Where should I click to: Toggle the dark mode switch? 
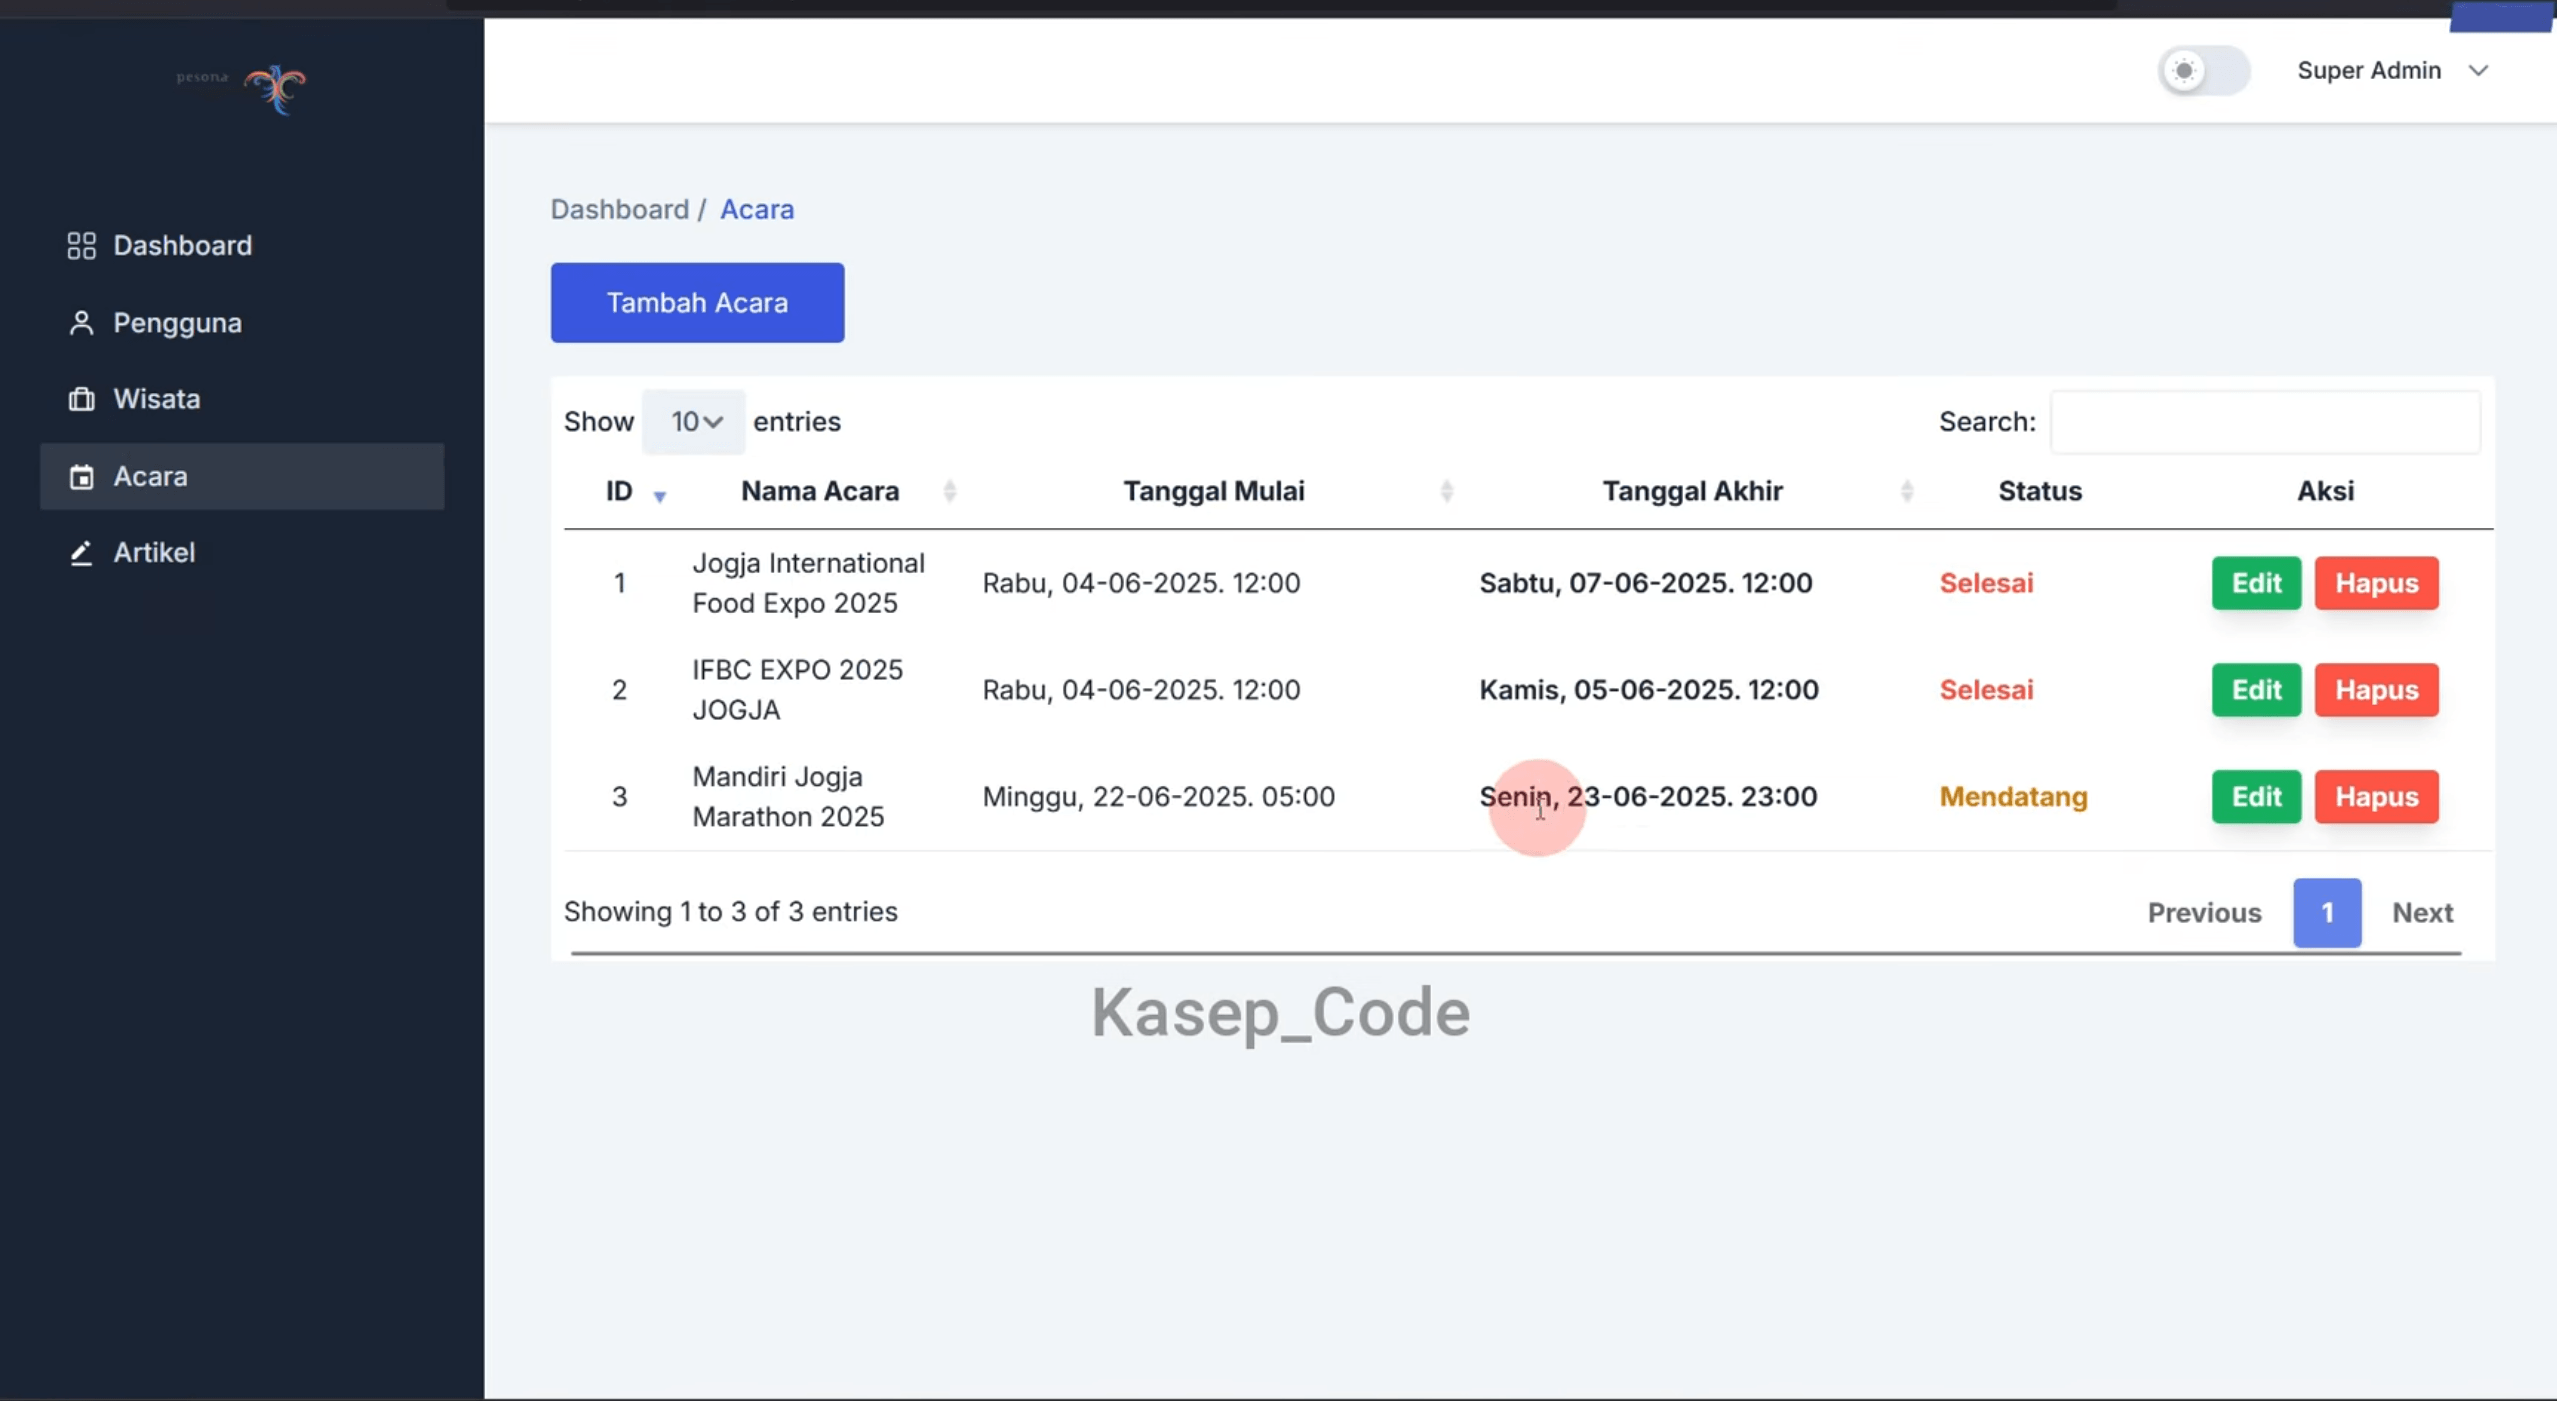pyautogui.click(x=2204, y=71)
